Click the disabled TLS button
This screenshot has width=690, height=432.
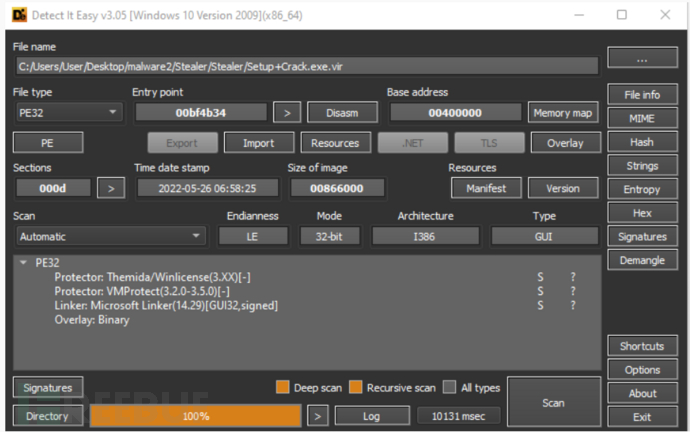[x=489, y=143]
